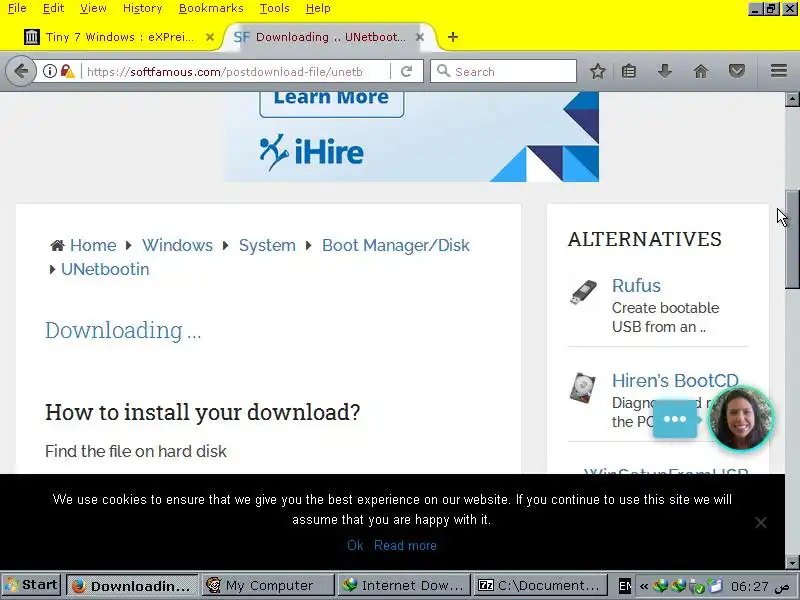Open the site information icon
Image resolution: width=800 pixels, height=600 pixels.
coord(49,71)
